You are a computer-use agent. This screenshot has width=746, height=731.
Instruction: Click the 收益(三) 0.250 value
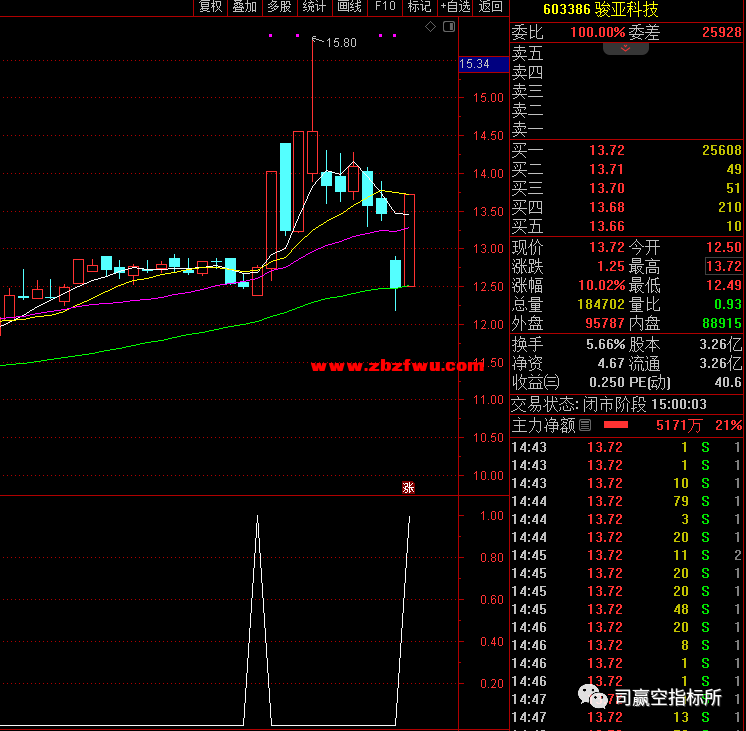point(607,383)
